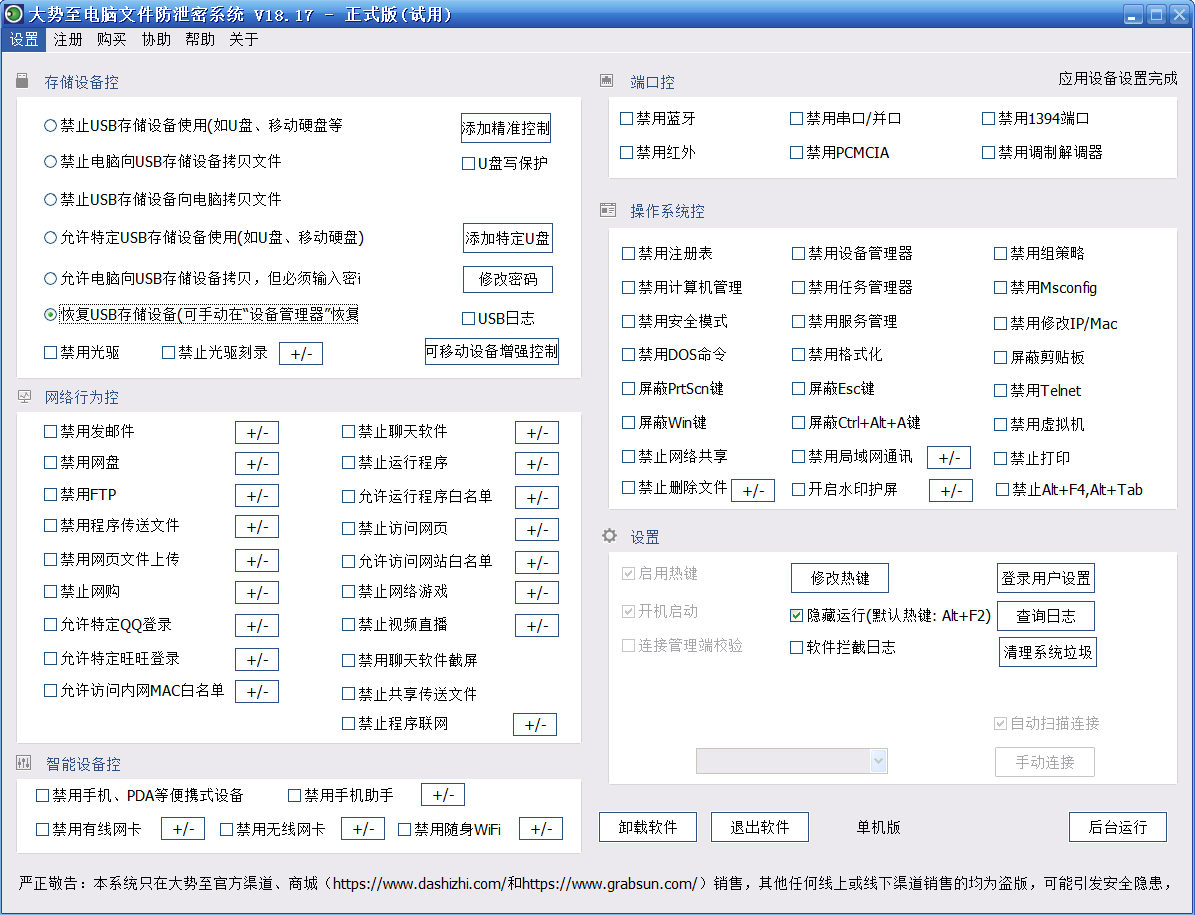
Task: Expand the +/- list for 禁止聊天软件
Action: 536,432
